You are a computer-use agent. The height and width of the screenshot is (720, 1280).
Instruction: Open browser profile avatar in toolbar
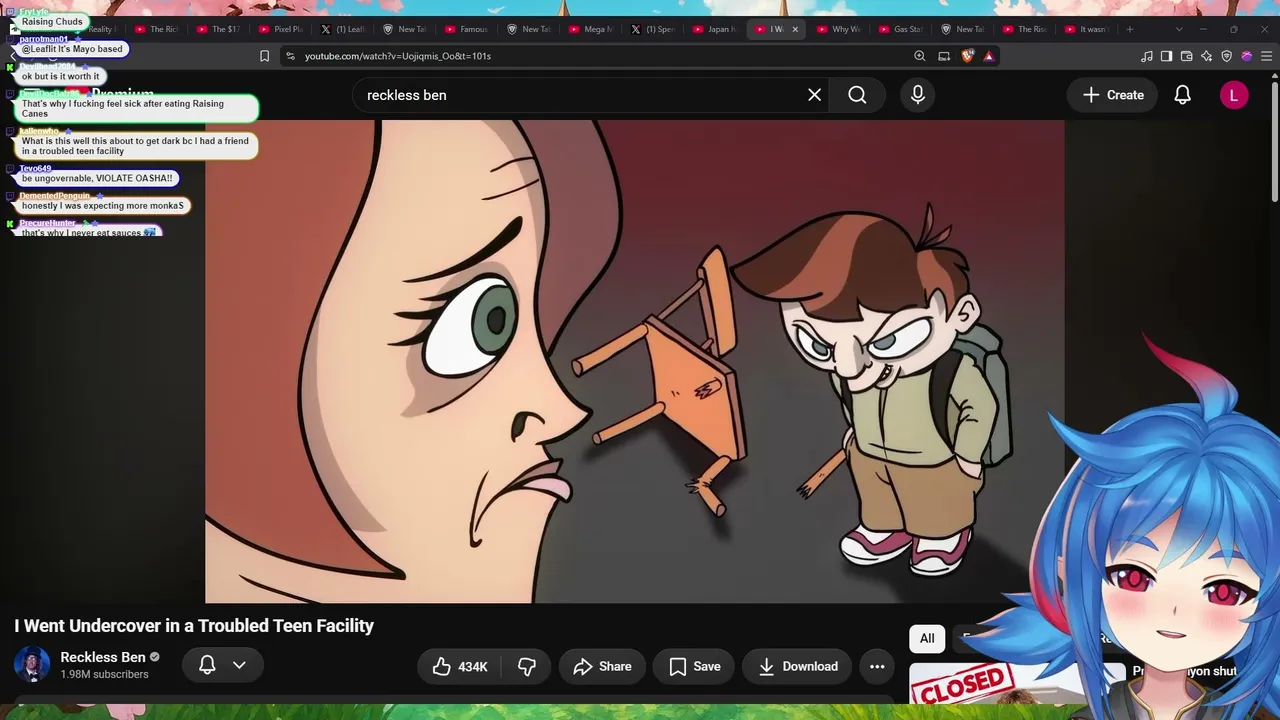[1246, 56]
